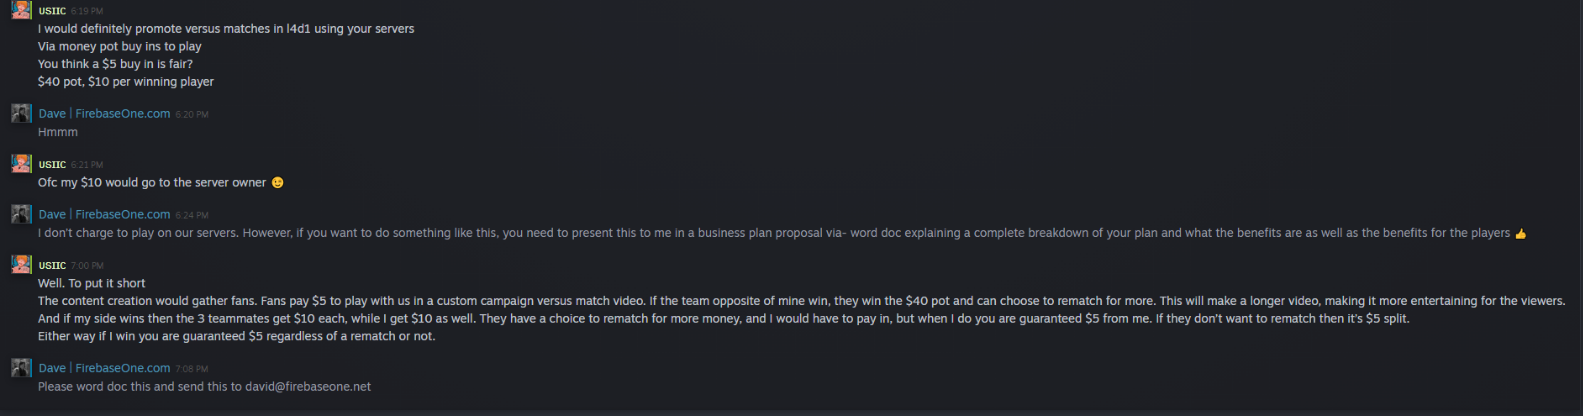Open Dave | FirebaseOne.com name at 6:20 PM
Viewport: 1583px width, 416px height.
pos(104,114)
